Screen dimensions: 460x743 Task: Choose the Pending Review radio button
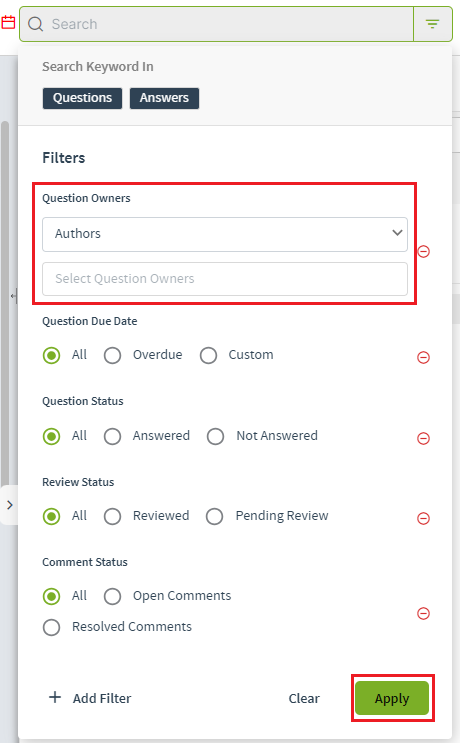(x=214, y=516)
